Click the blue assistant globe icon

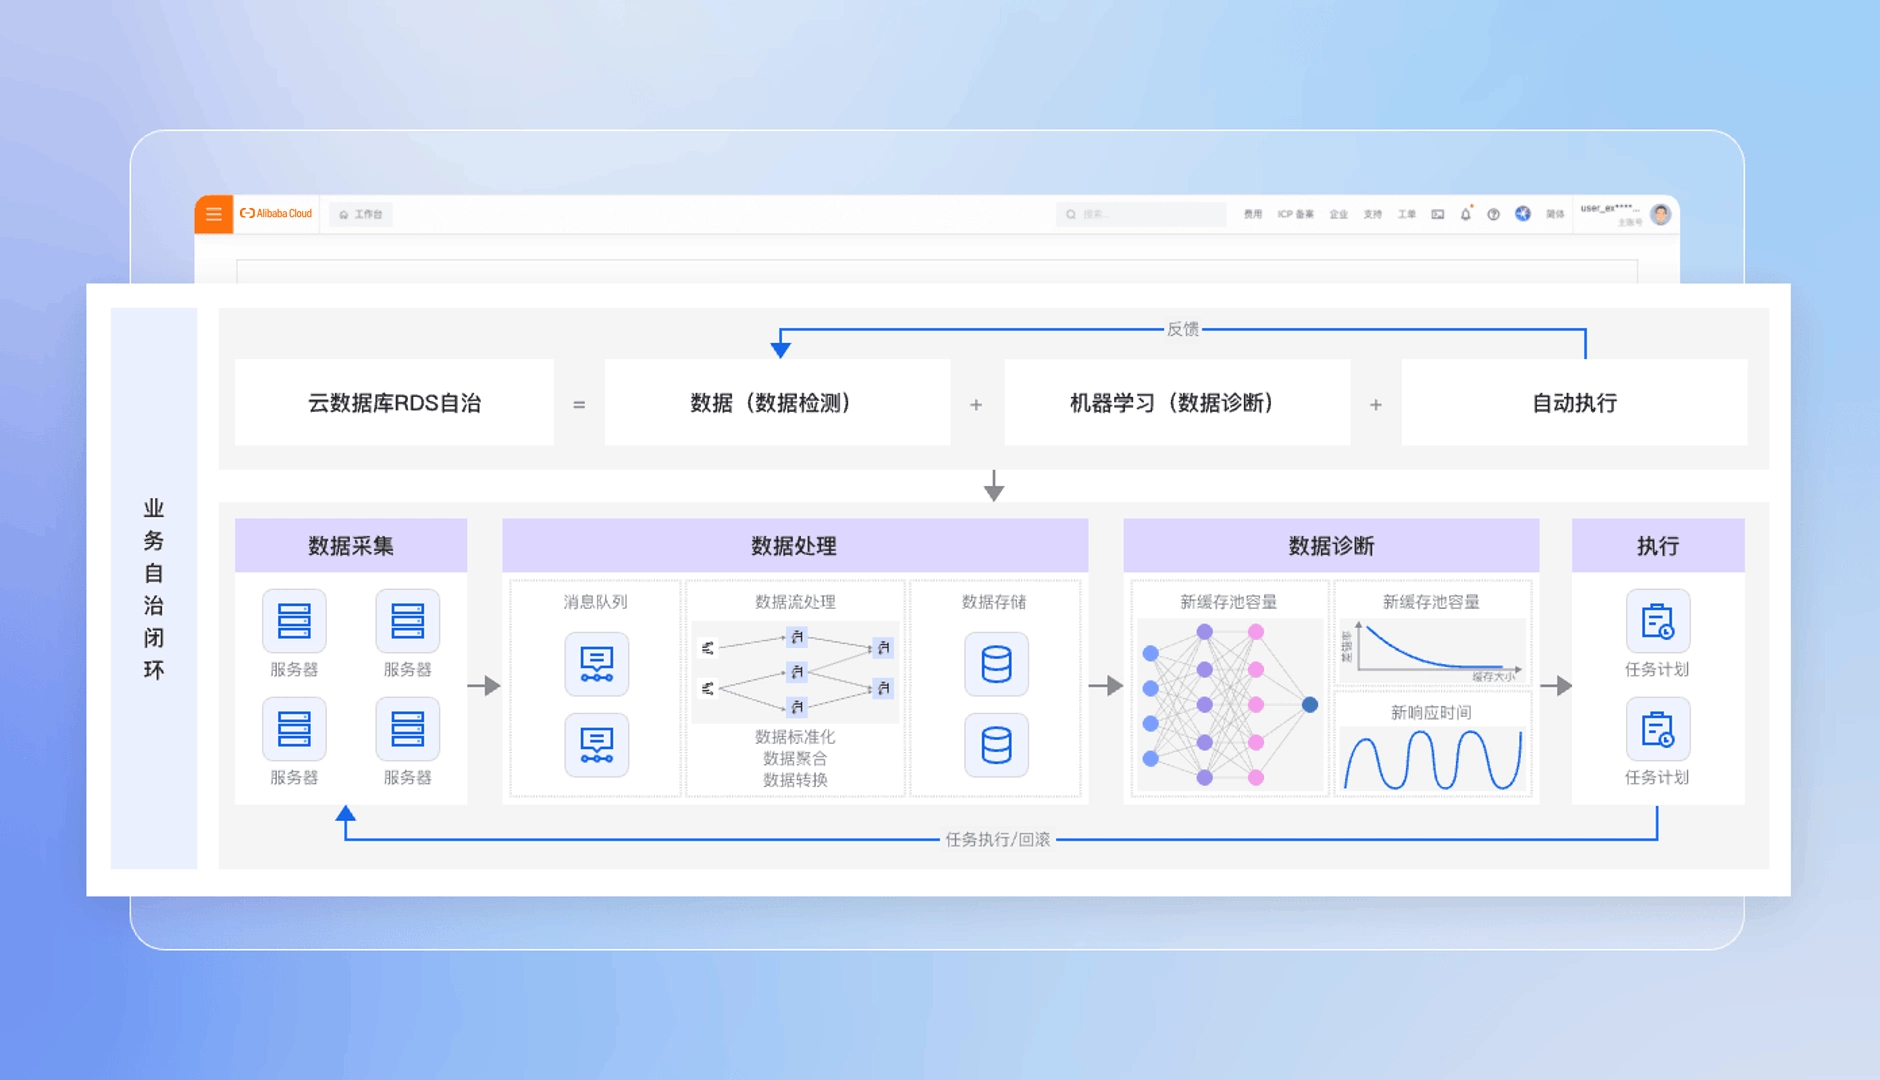(x=1523, y=214)
